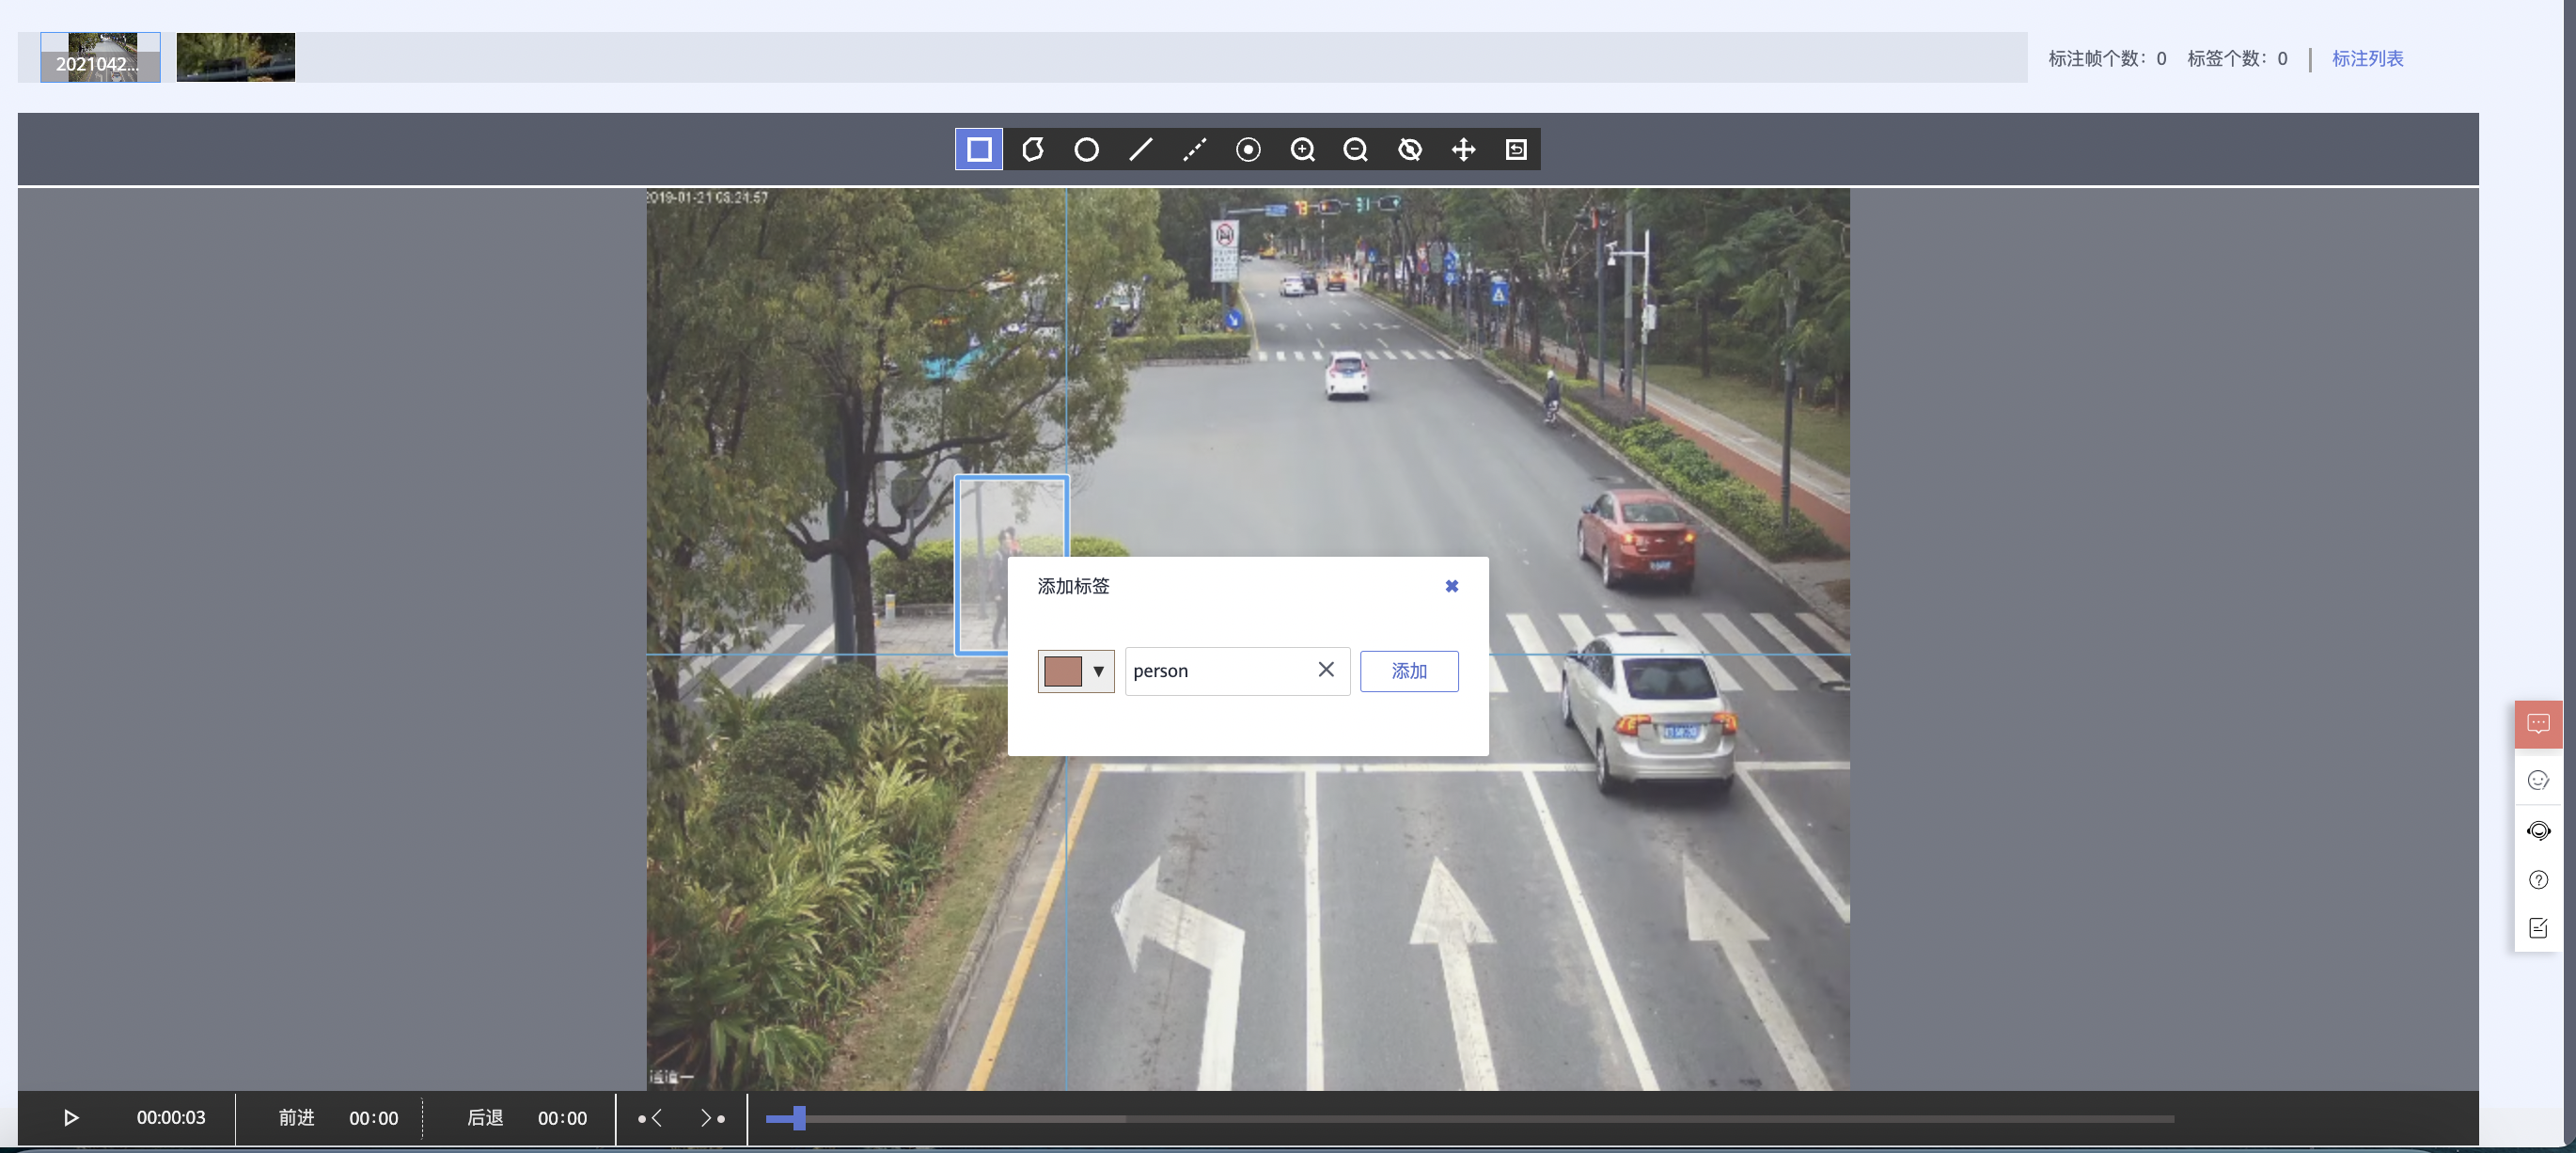
Task: Select the second video thumbnail
Action: point(236,57)
